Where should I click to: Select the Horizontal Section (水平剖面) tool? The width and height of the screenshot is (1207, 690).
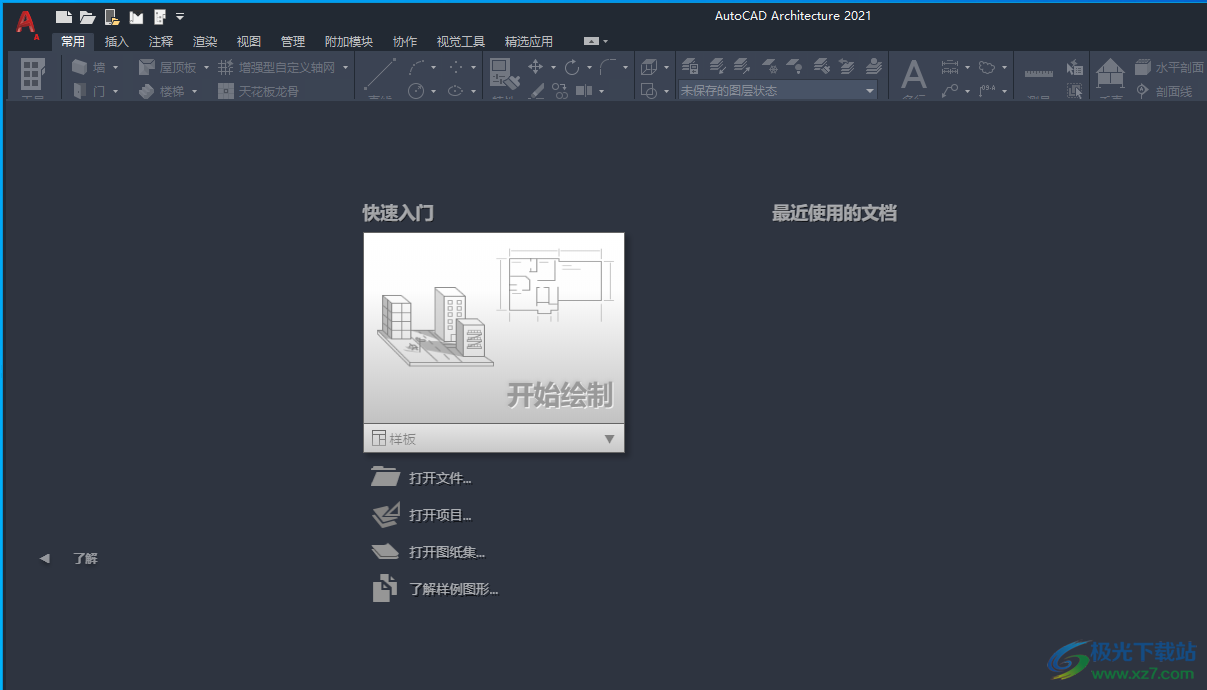point(1169,68)
